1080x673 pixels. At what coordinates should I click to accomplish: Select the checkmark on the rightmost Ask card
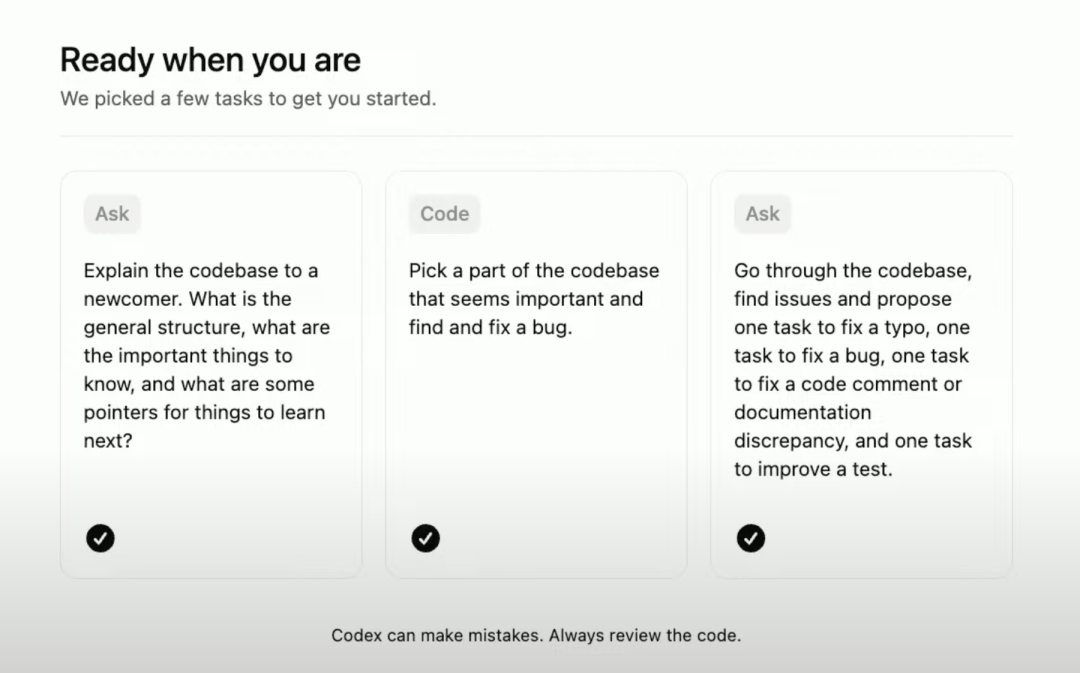(x=751, y=538)
